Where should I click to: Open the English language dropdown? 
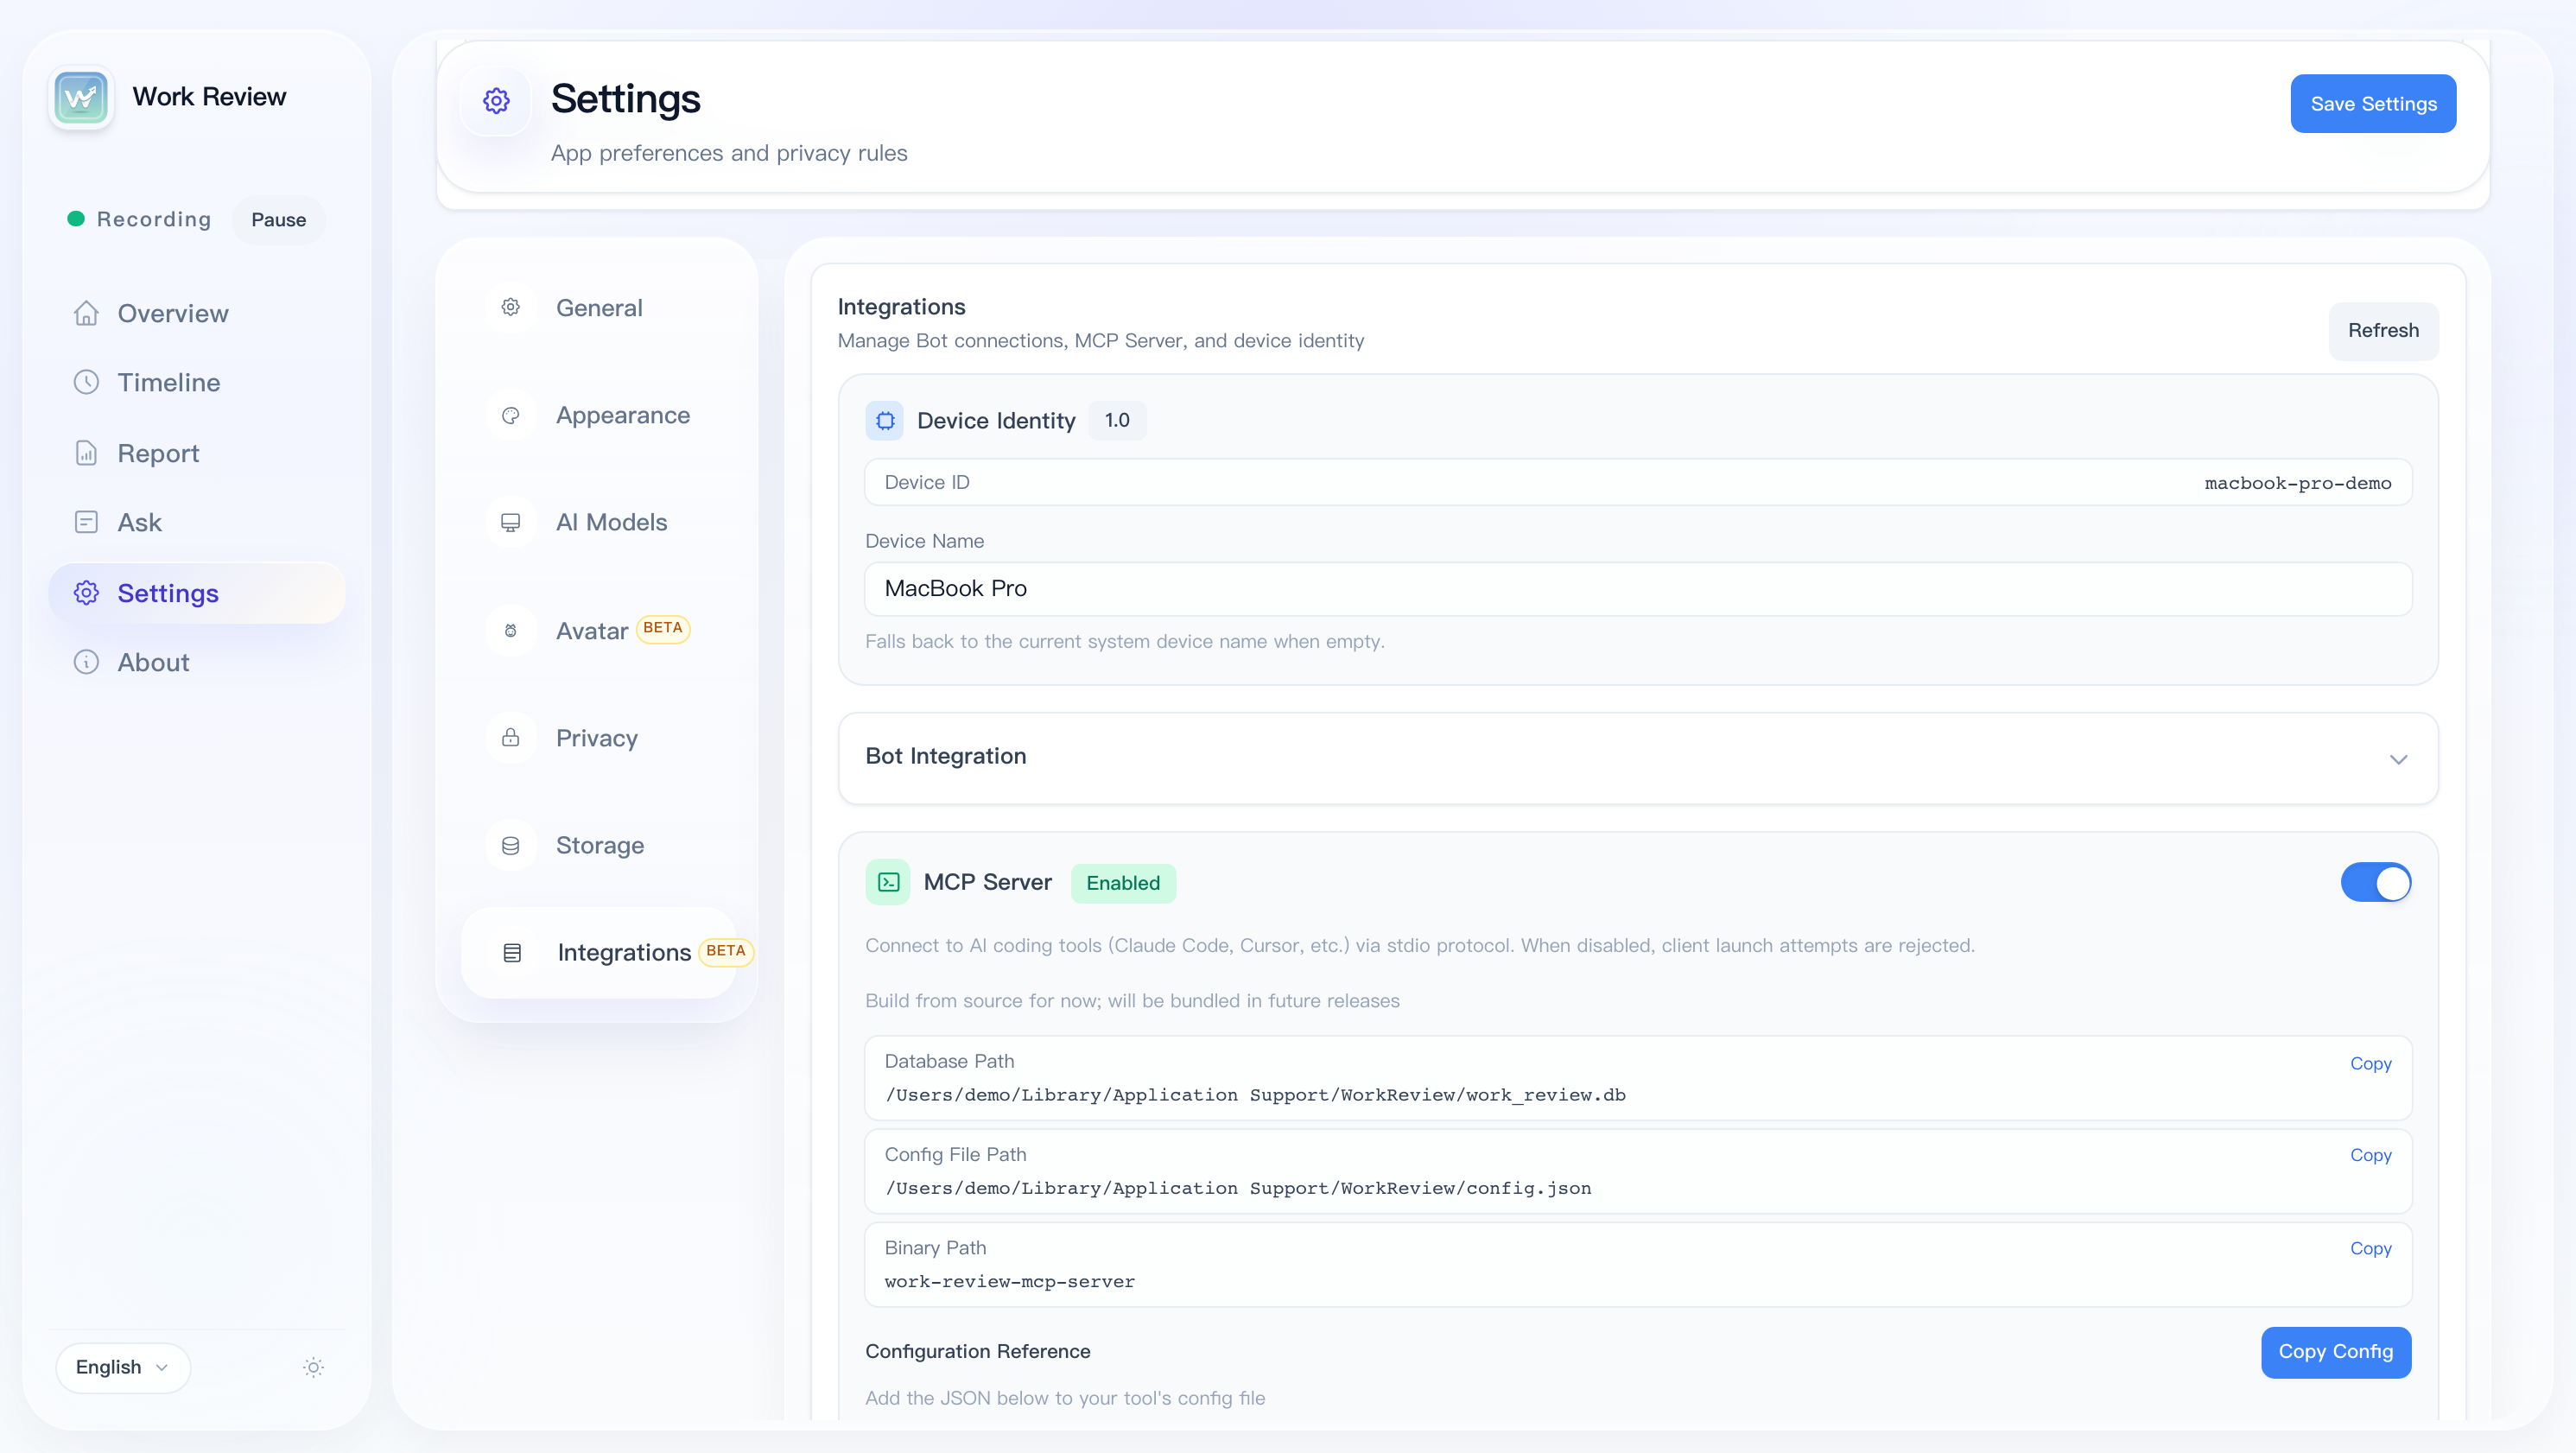point(123,1367)
